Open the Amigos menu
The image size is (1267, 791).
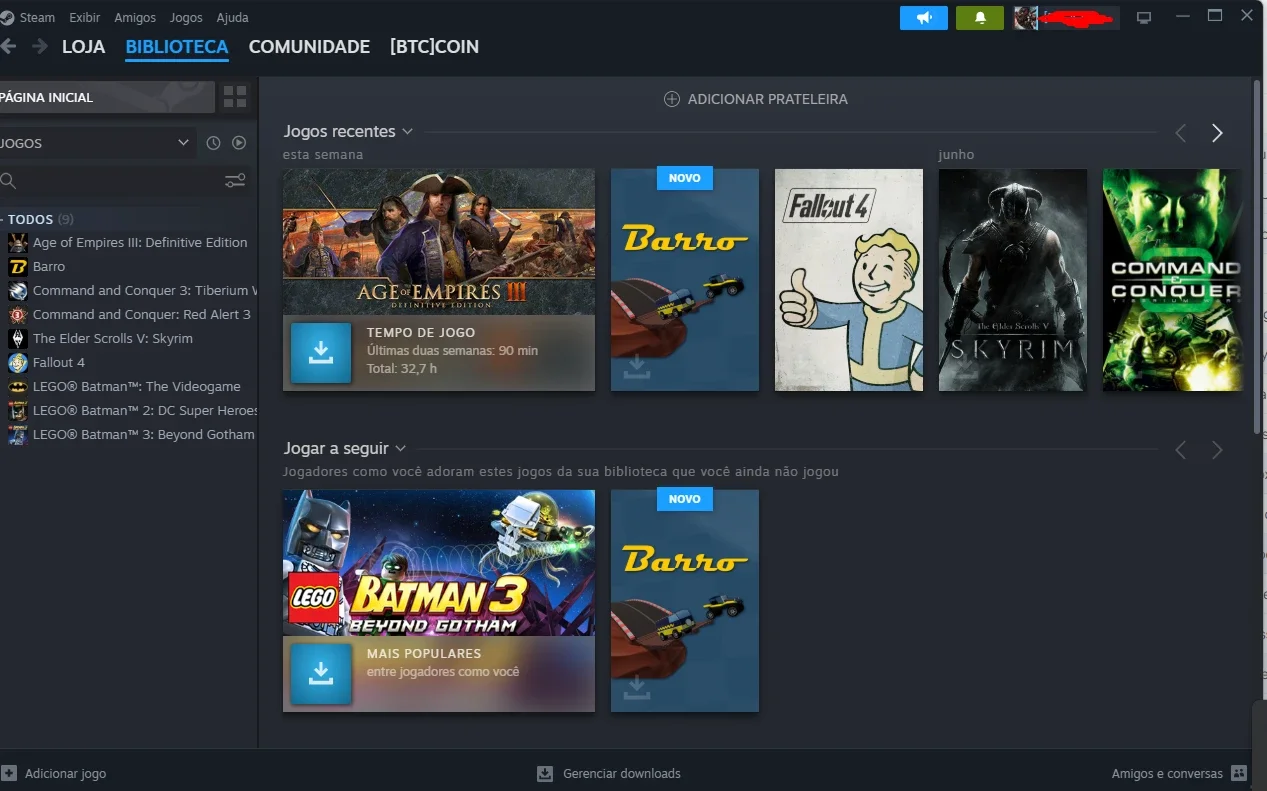[x=135, y=17]
